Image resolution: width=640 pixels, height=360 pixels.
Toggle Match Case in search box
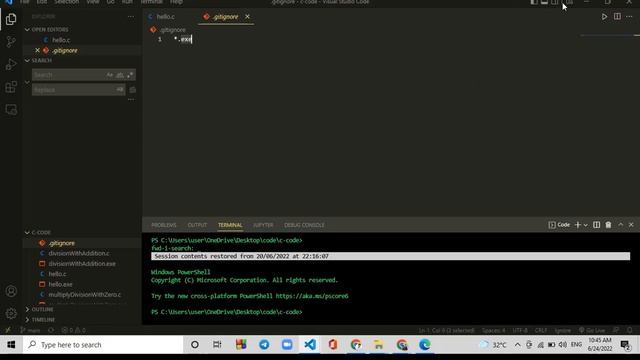coord(109,75)
